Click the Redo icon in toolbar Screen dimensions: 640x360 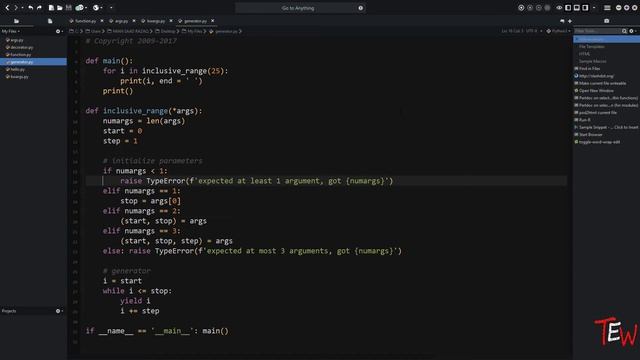[39, 8]
